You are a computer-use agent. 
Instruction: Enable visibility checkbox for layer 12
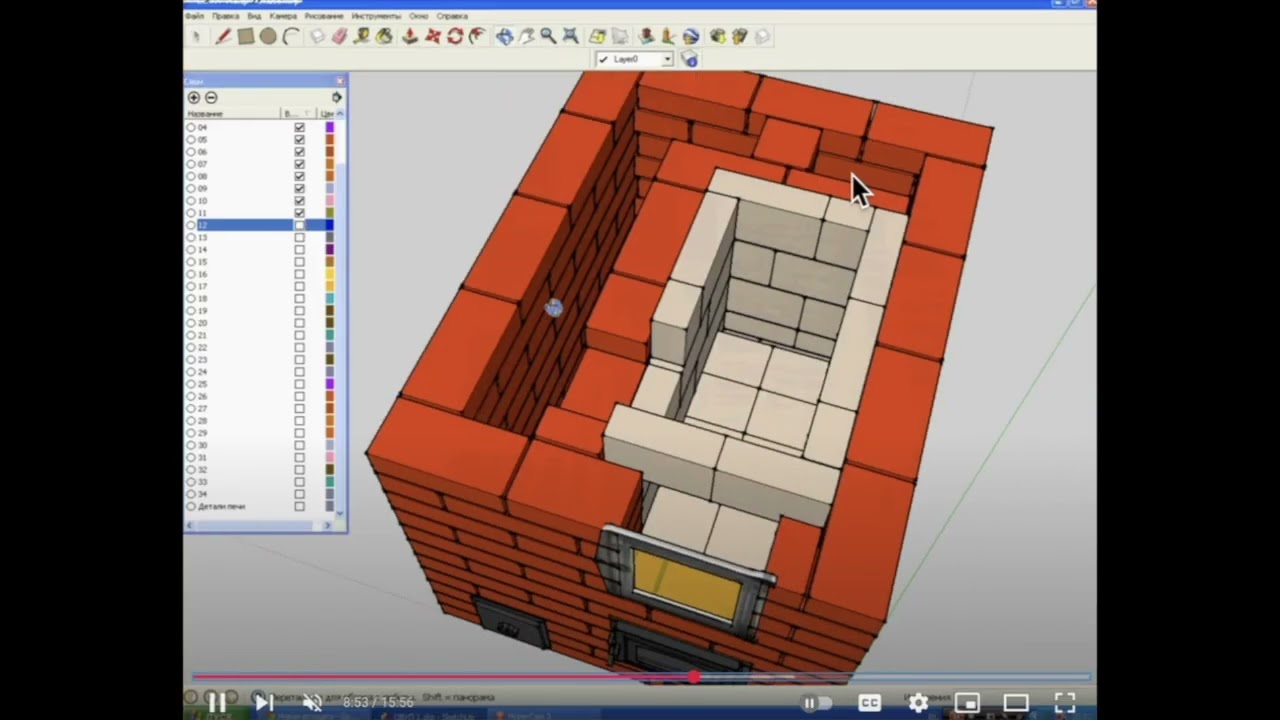click(299, 225)
